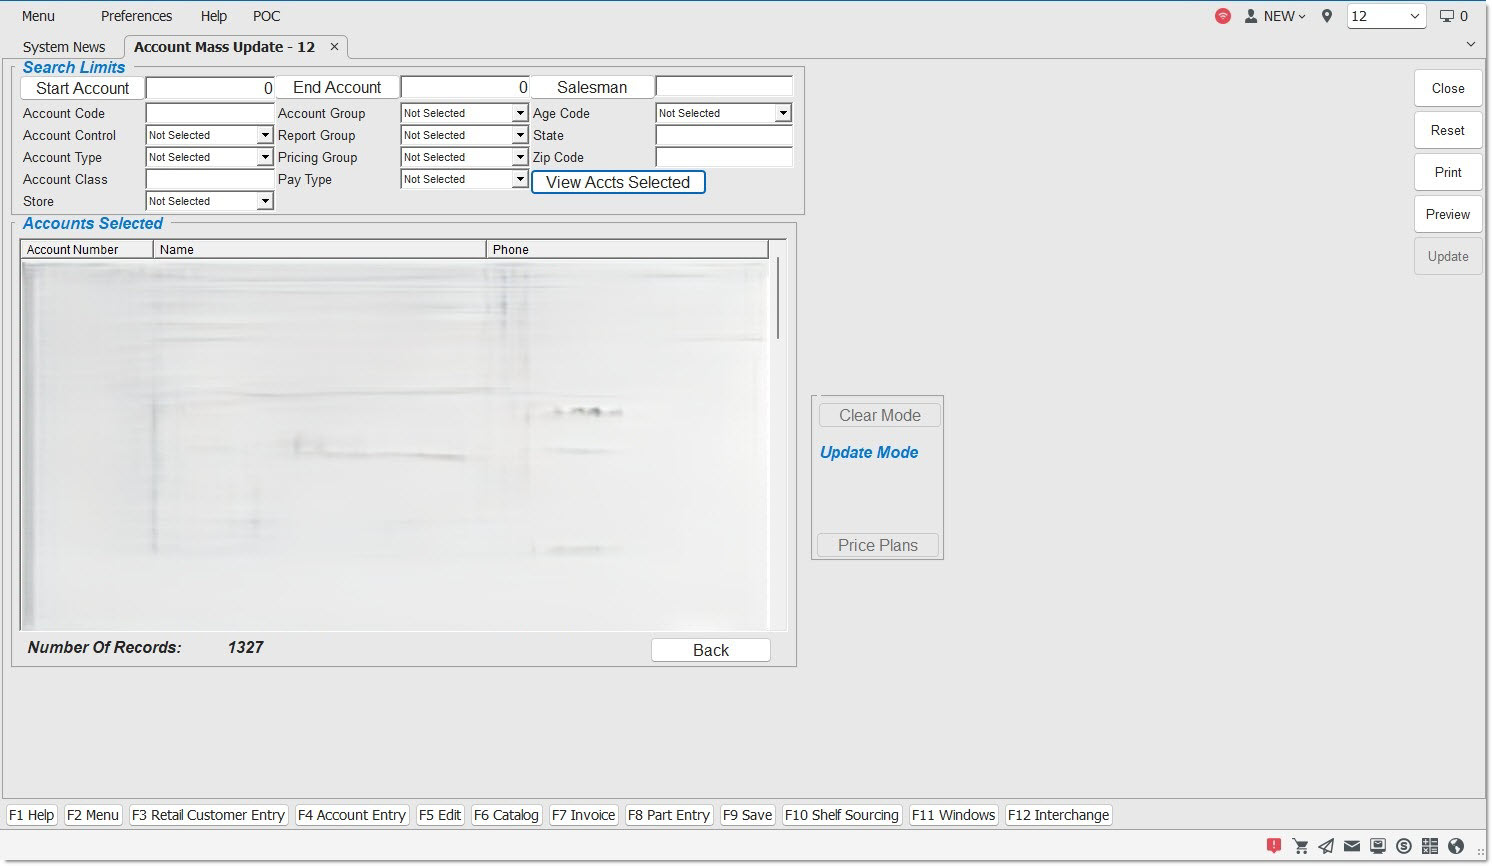Switch to the System News tab
This screenshot has width=1492, height=866.
(x=64, y=47)
